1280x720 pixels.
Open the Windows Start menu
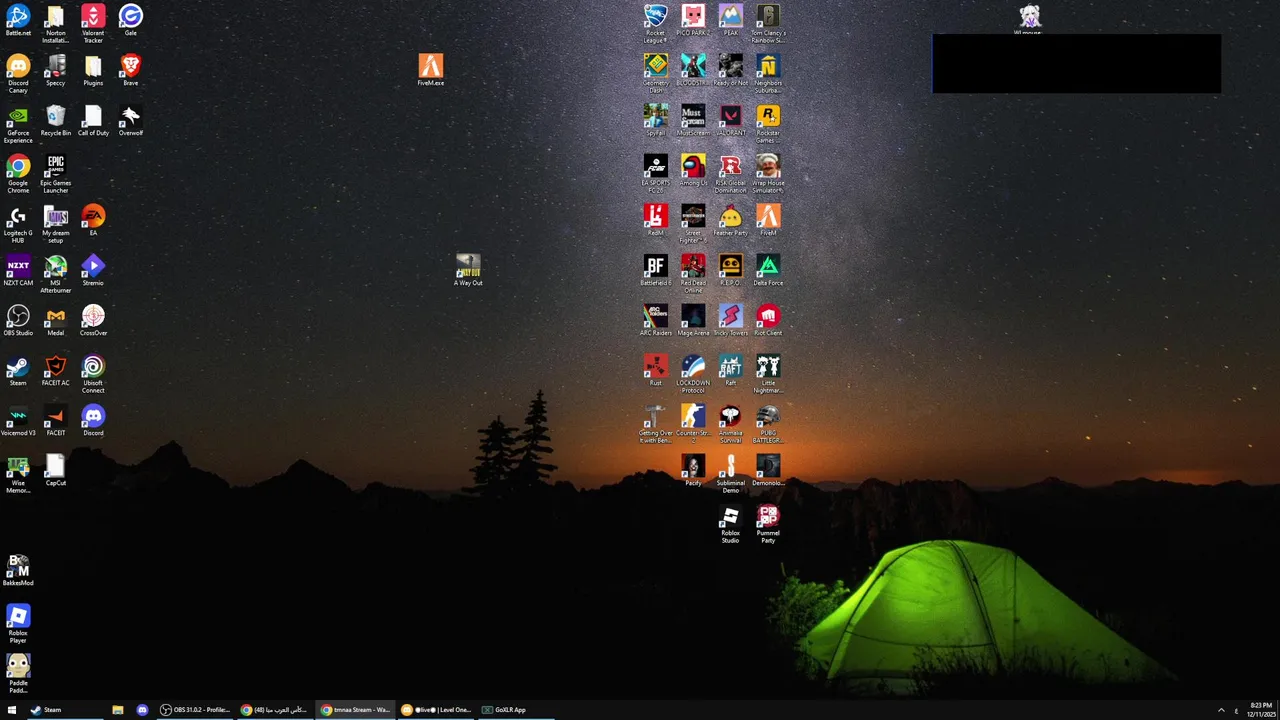coord(12,710)
